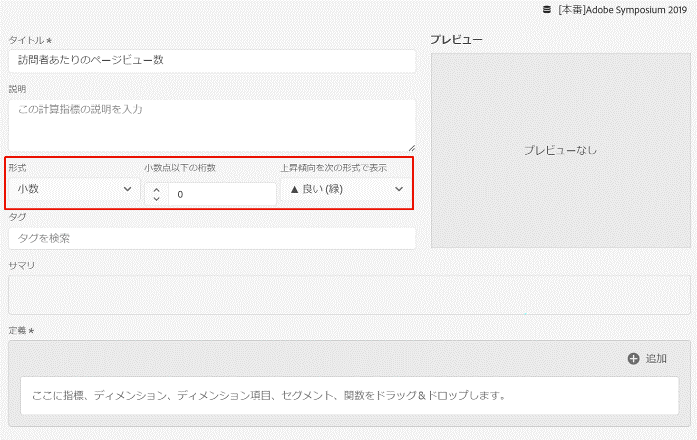Click the chevron of the 良い (緑) selector
697x440 pixels.
coord(399,189)
